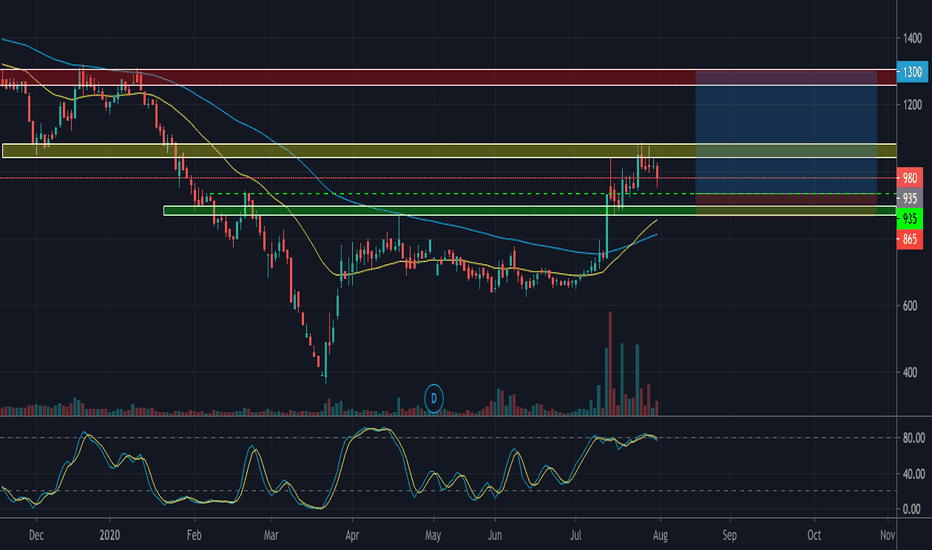Click the dividend 'D' marker on chart

(434, 398)
